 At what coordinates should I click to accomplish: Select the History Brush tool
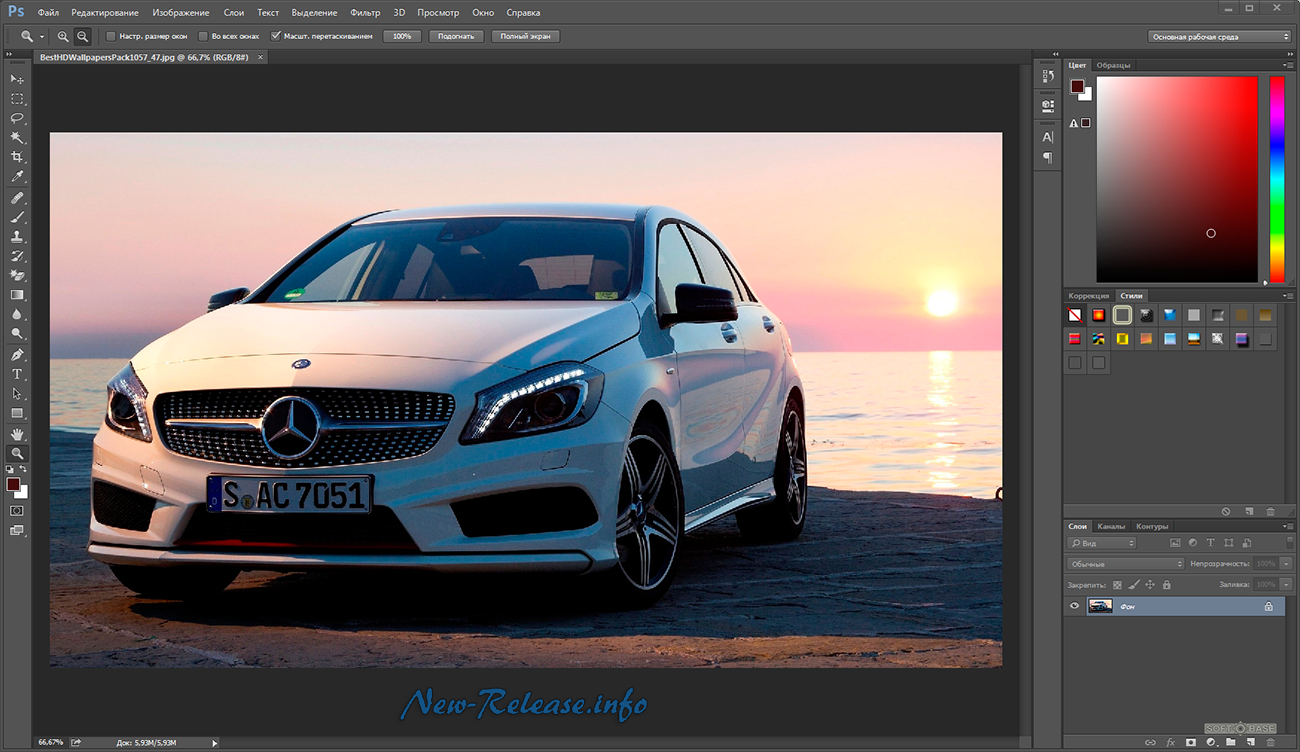click(x=17, y=256)
